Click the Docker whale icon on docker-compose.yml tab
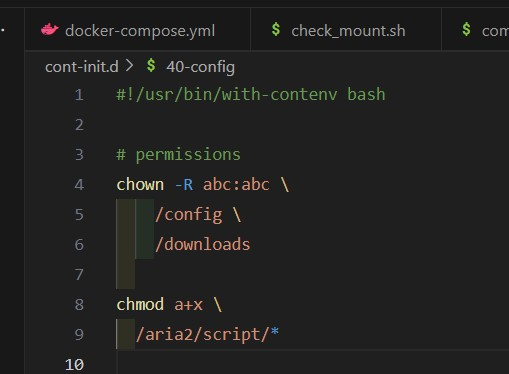This screenshot has height=374, width=509. 50,30
